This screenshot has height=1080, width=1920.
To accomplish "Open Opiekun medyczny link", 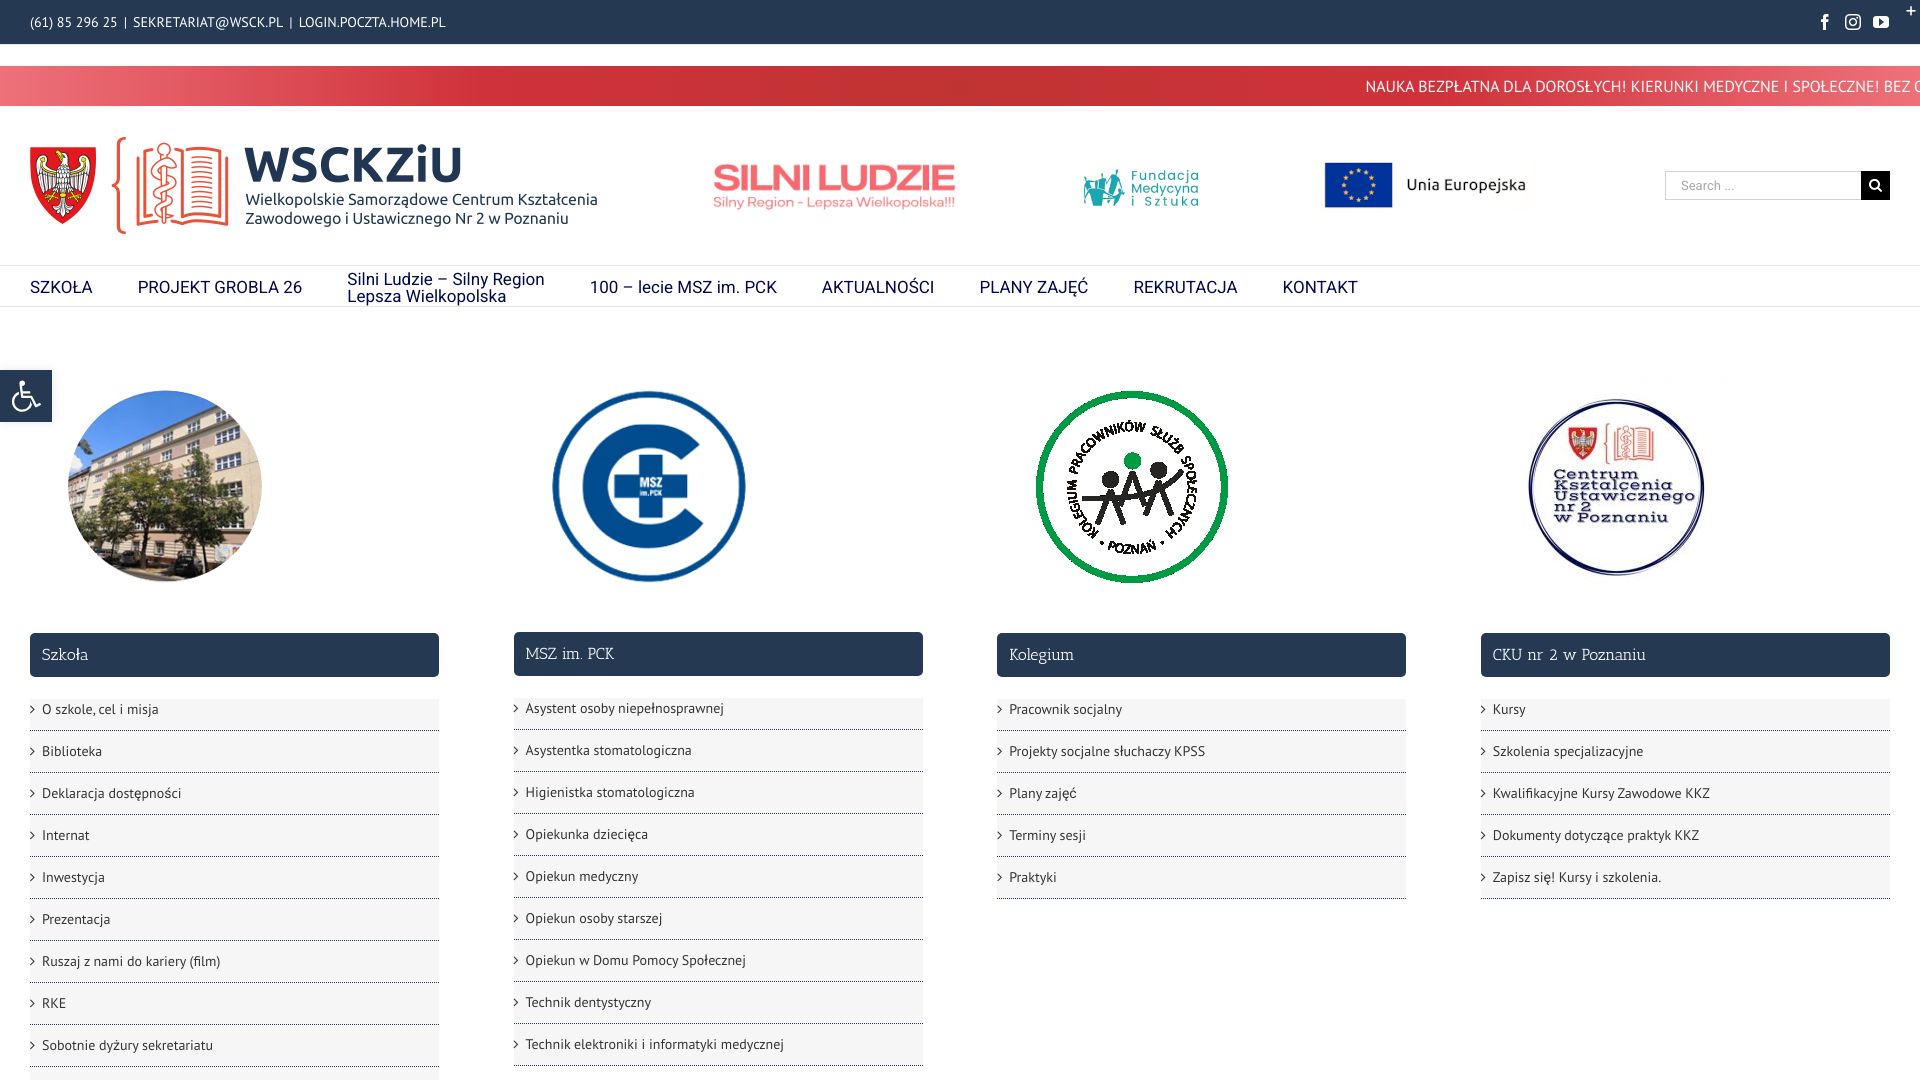I will click(582, 876).
